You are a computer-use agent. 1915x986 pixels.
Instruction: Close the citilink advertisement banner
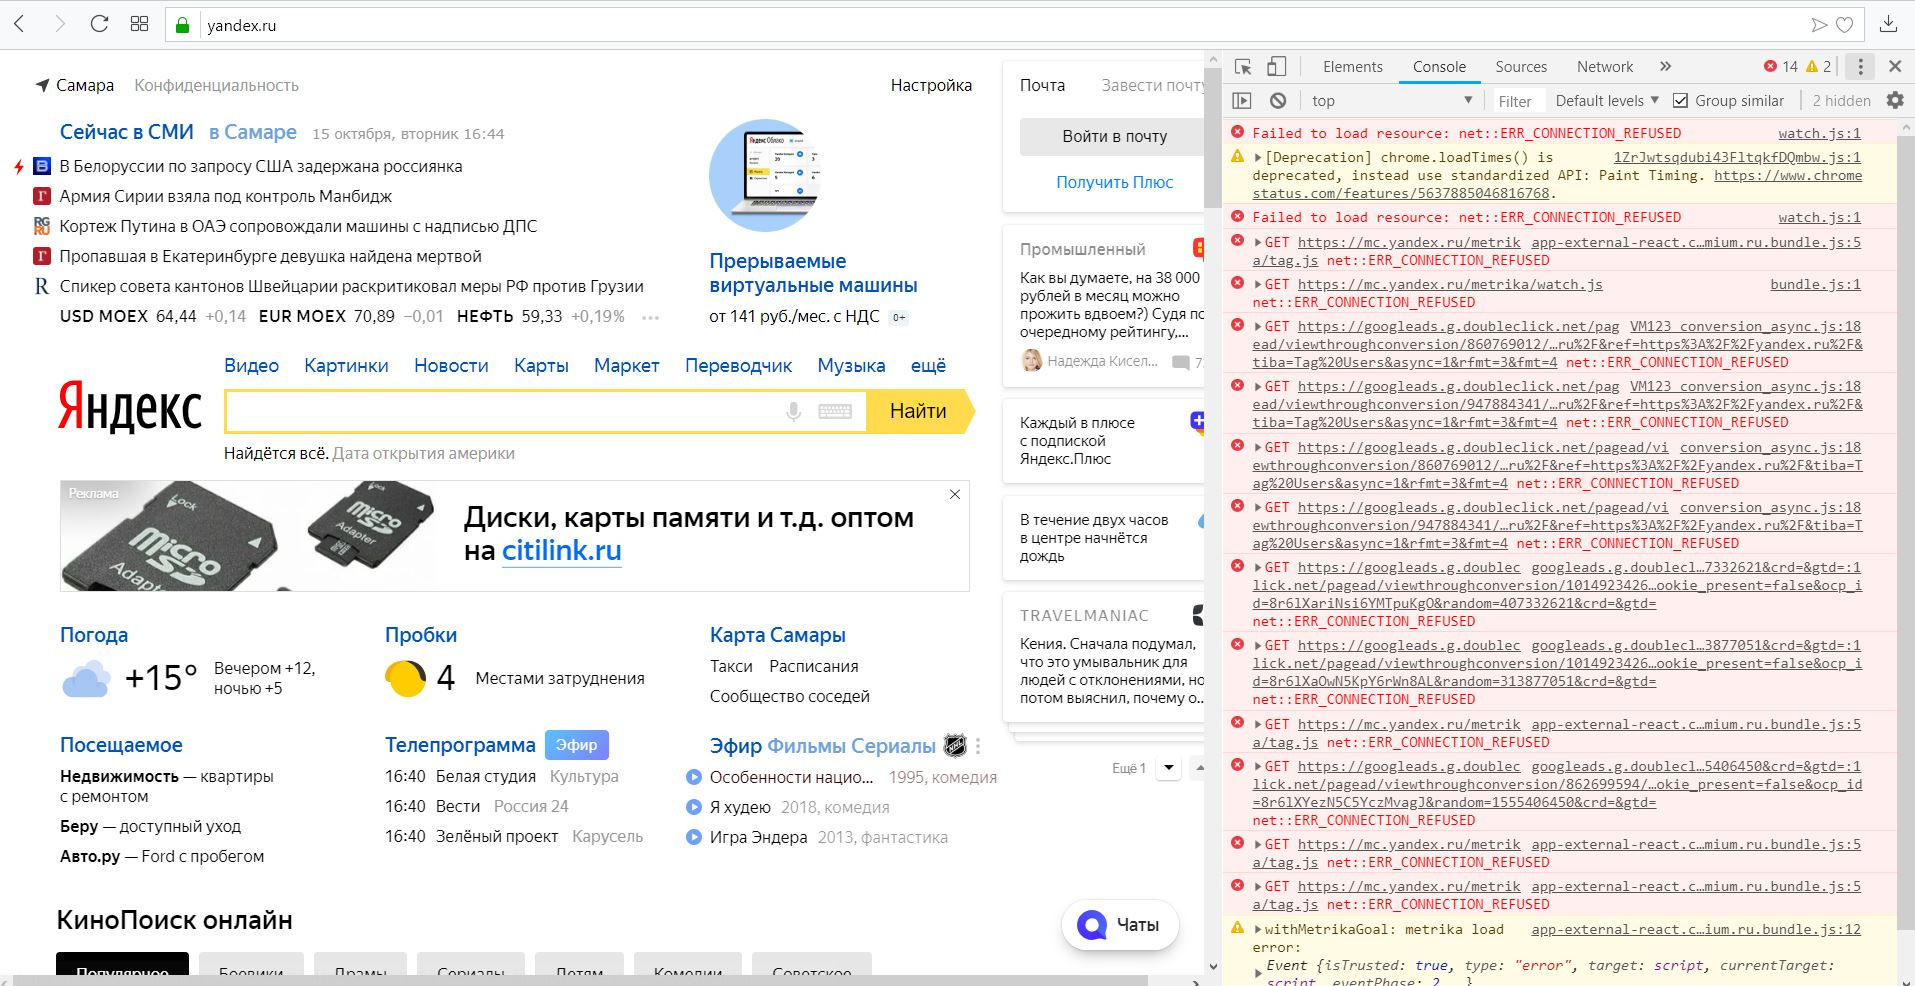point(955,494)
